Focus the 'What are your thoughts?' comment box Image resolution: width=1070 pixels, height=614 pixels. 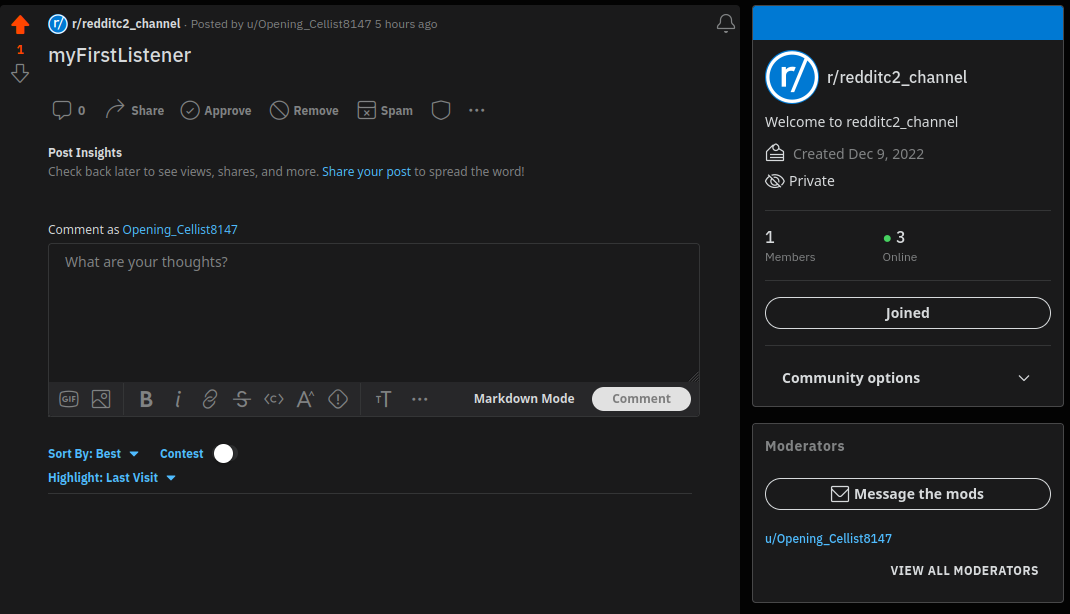(x=373, y=312)
